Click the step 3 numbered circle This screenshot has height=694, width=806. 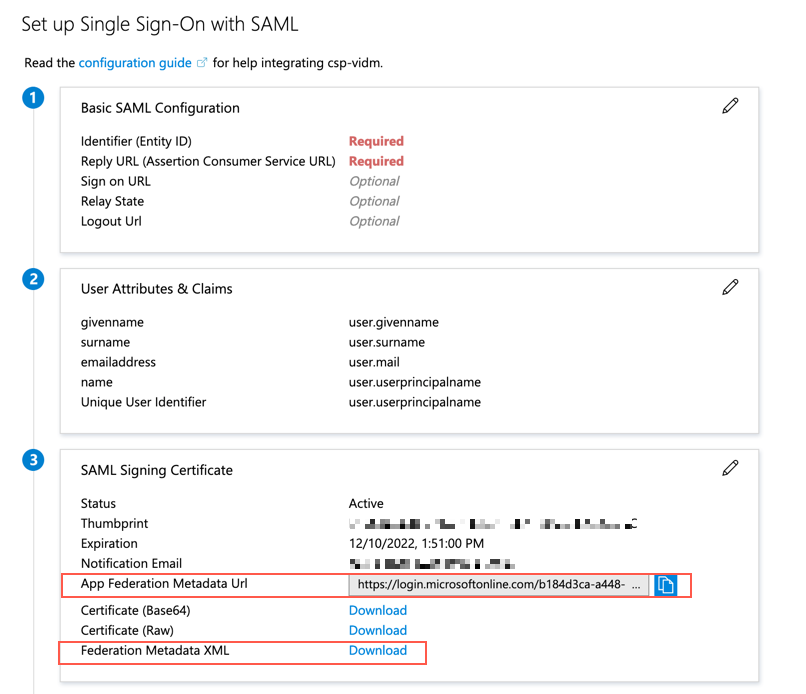pyautogui.click(x=33, y=460)
